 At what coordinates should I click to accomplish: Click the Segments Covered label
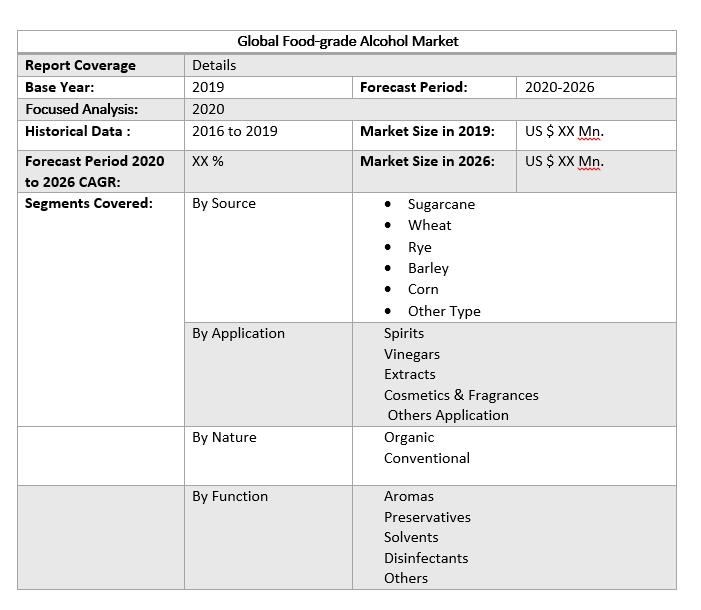(89, 203)
